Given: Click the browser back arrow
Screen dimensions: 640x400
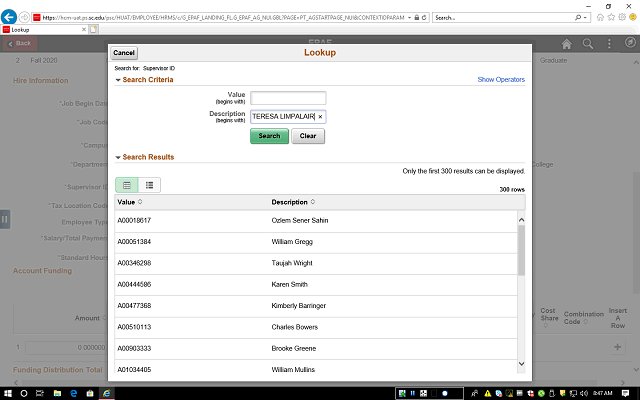Looking at the screenshot, I should 9,17.
